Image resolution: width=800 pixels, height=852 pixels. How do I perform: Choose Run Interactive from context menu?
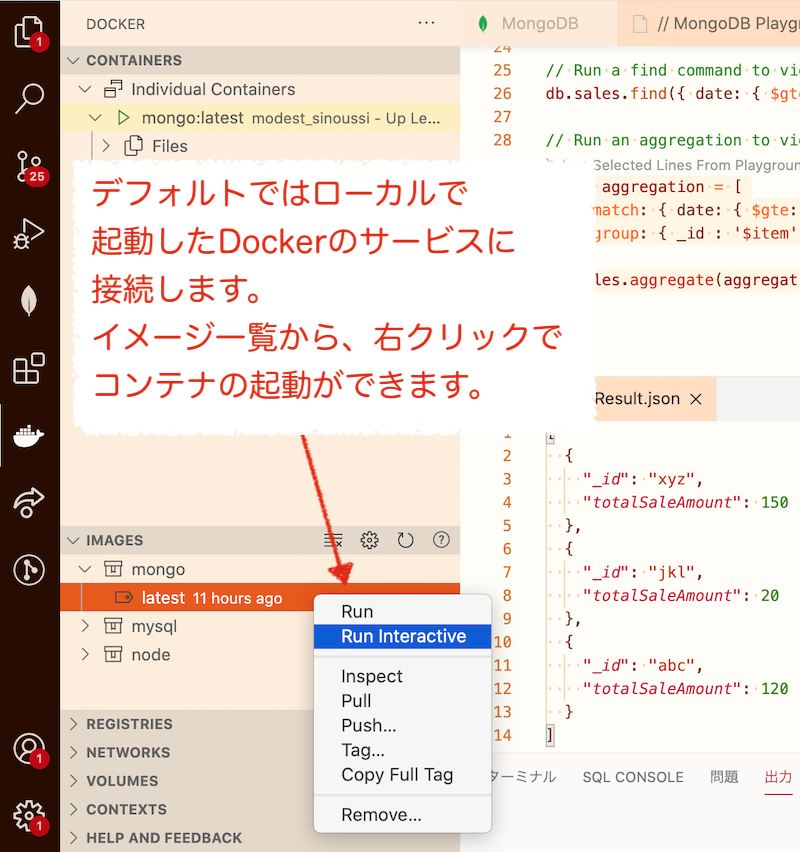tap(403, 636)
